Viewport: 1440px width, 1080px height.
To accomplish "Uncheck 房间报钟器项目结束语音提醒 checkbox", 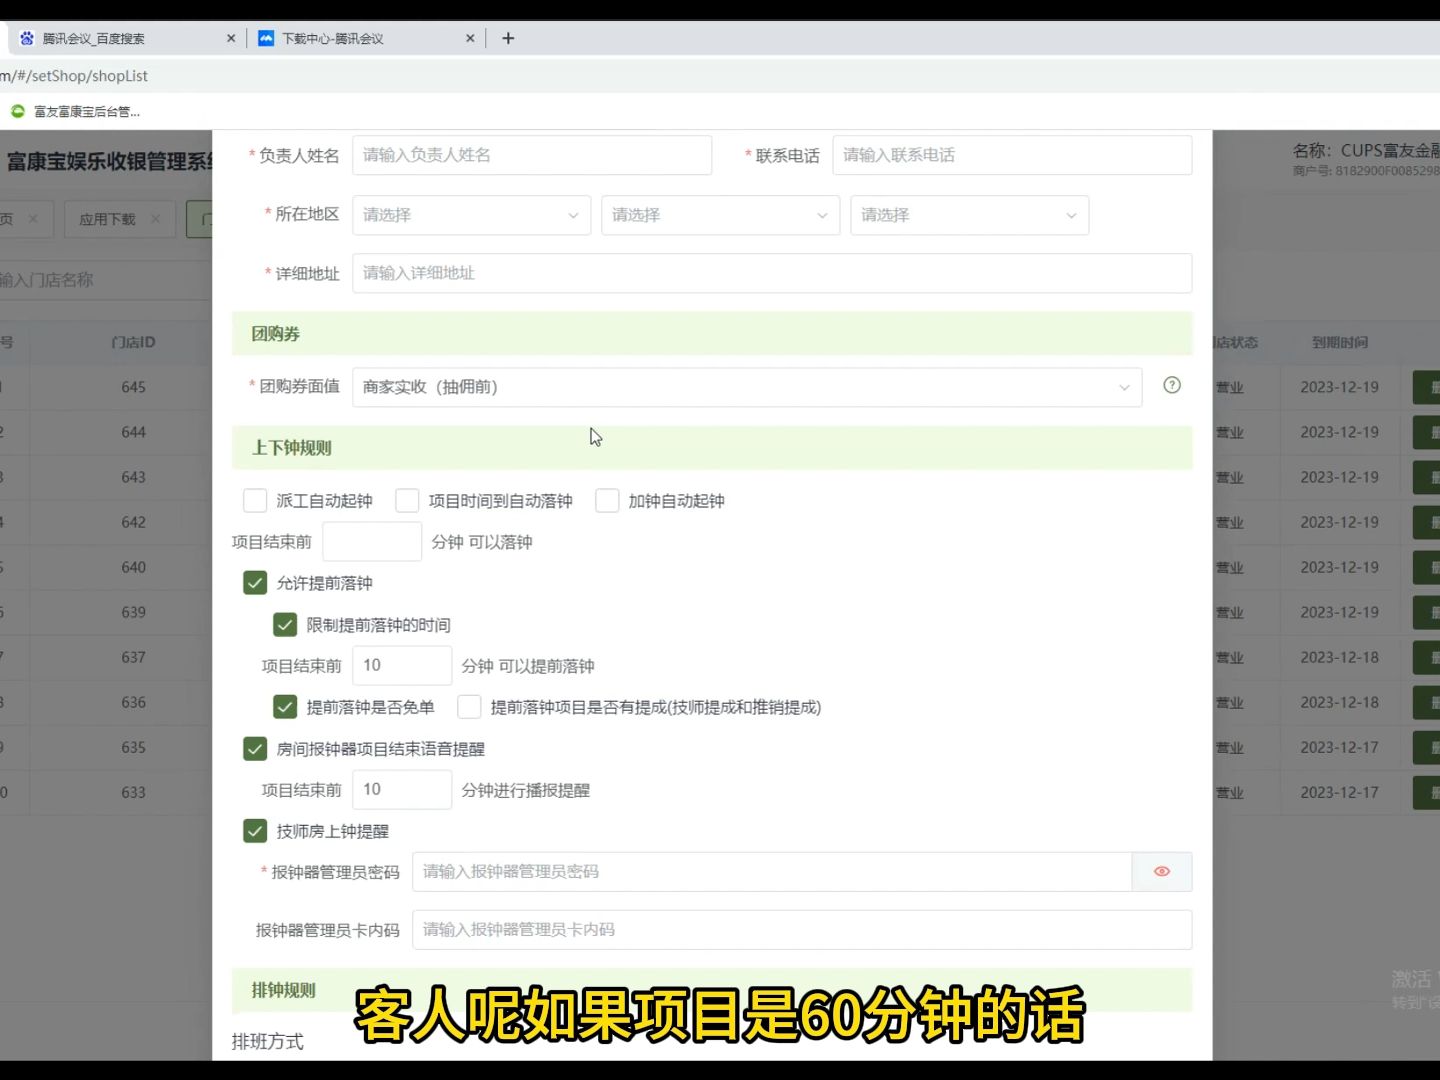I will pyautogui.click(x=255, y=748).
